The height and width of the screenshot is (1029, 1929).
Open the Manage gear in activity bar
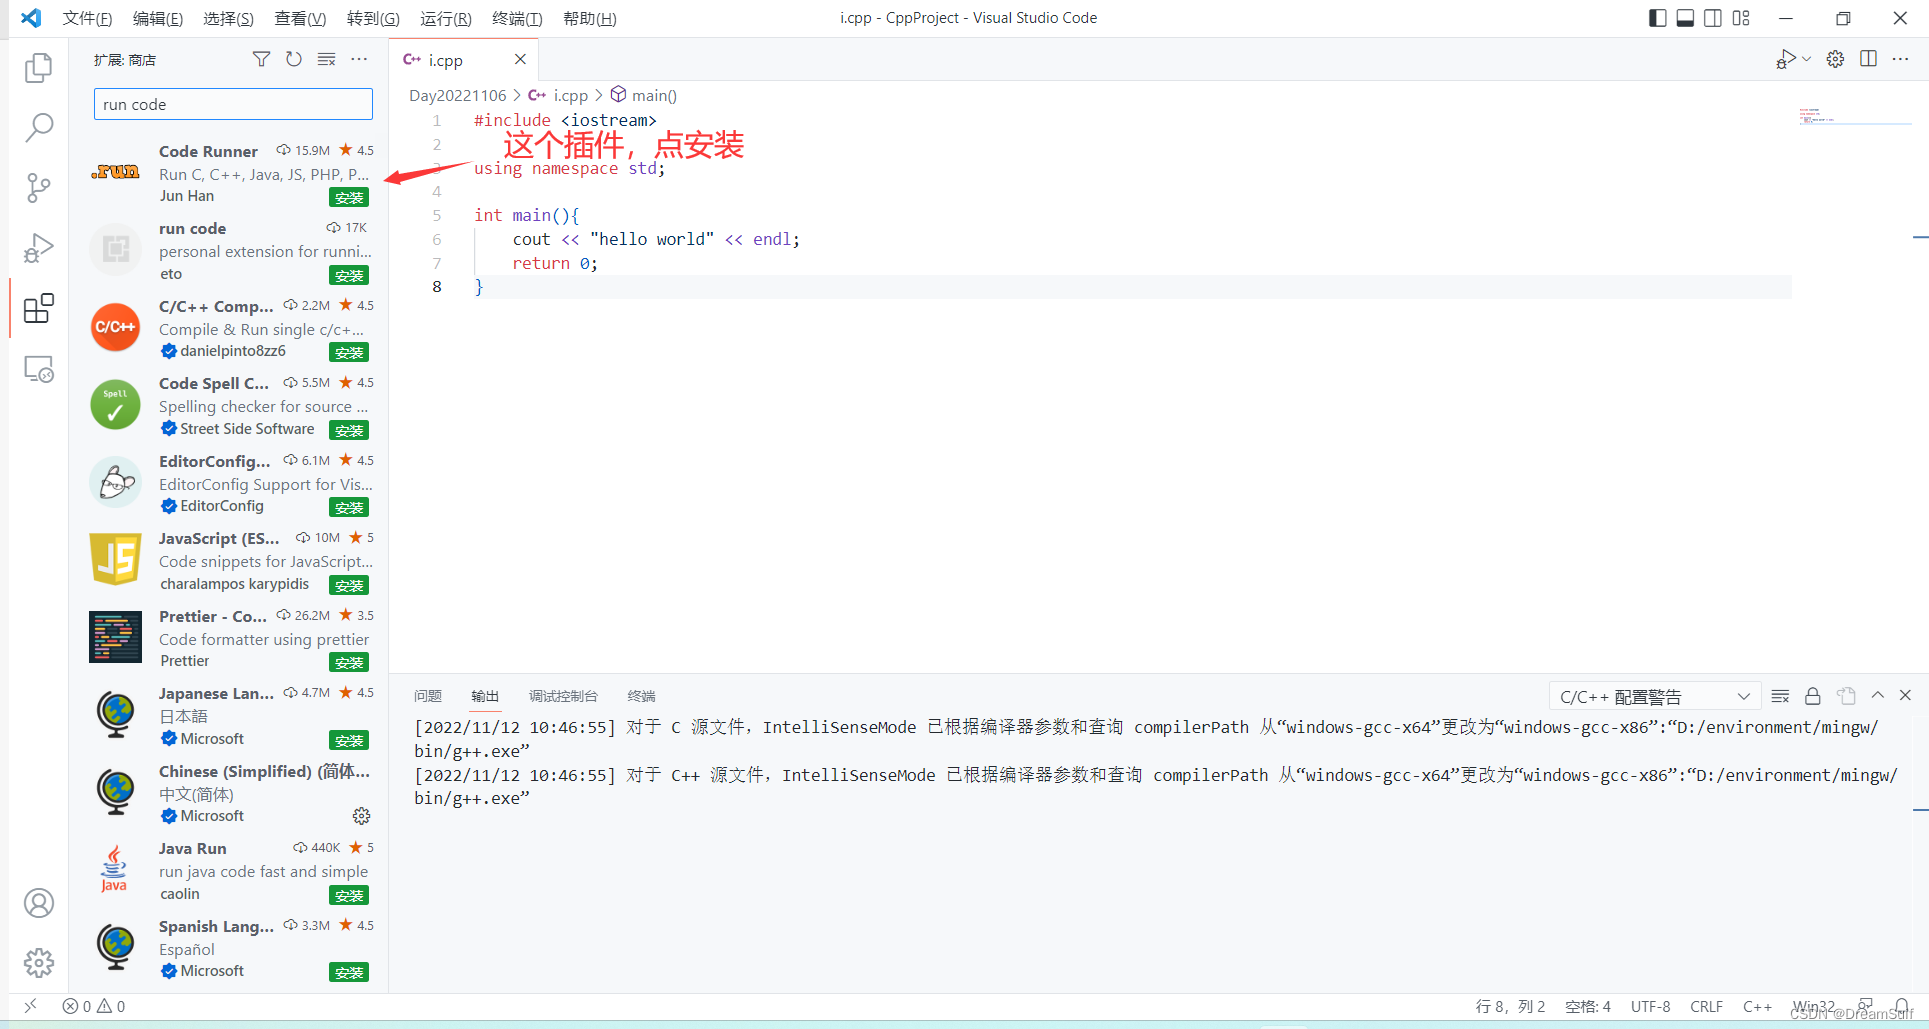click(38, 963)
